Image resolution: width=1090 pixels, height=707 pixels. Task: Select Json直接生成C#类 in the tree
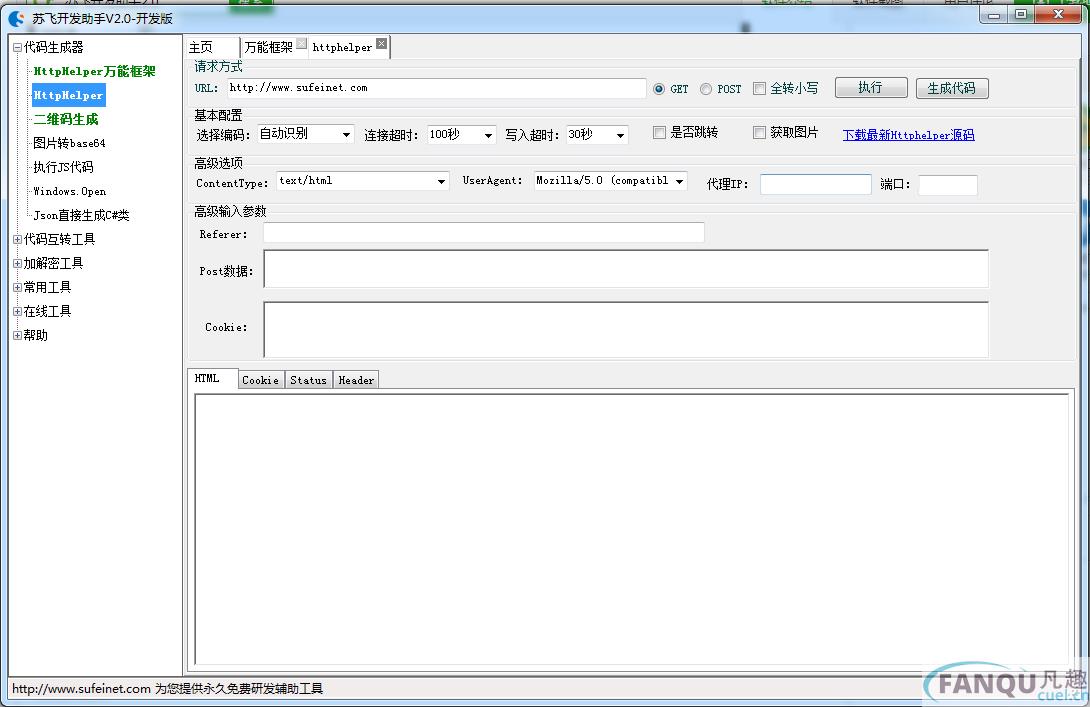click(81, 216)
